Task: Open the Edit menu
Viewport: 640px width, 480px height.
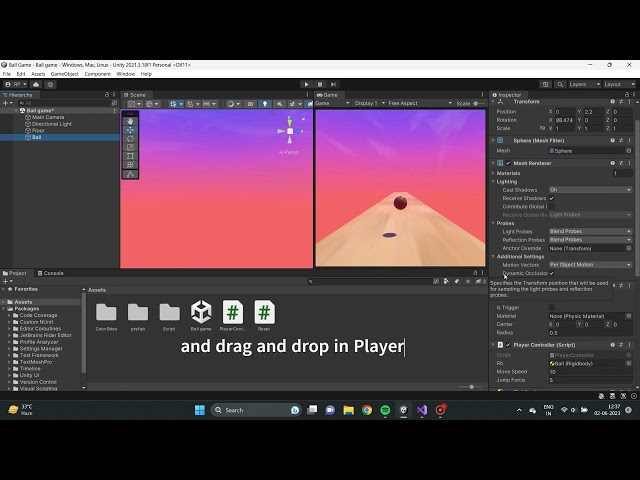Action: 21,74
